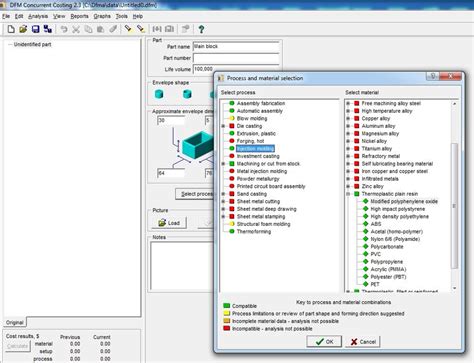Expand the Sheet metal cutting node

coord(223,201)
